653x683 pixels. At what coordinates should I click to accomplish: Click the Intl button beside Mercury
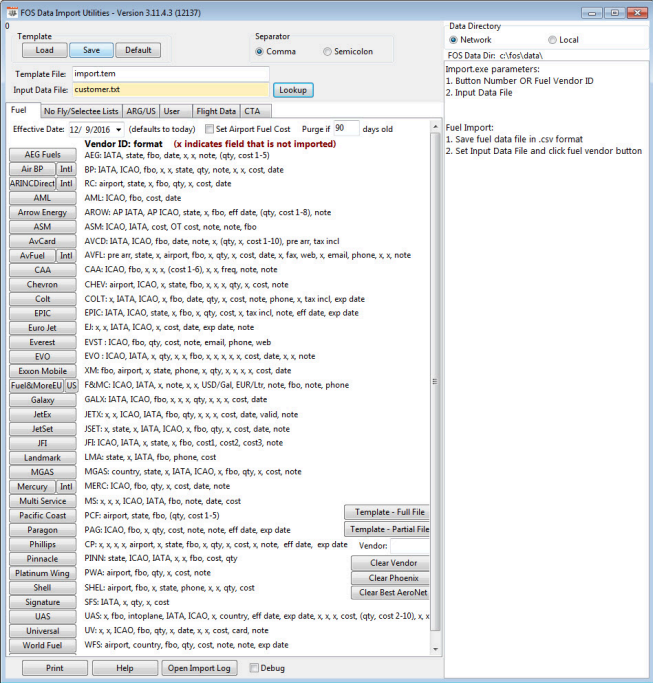click(66, 487)
